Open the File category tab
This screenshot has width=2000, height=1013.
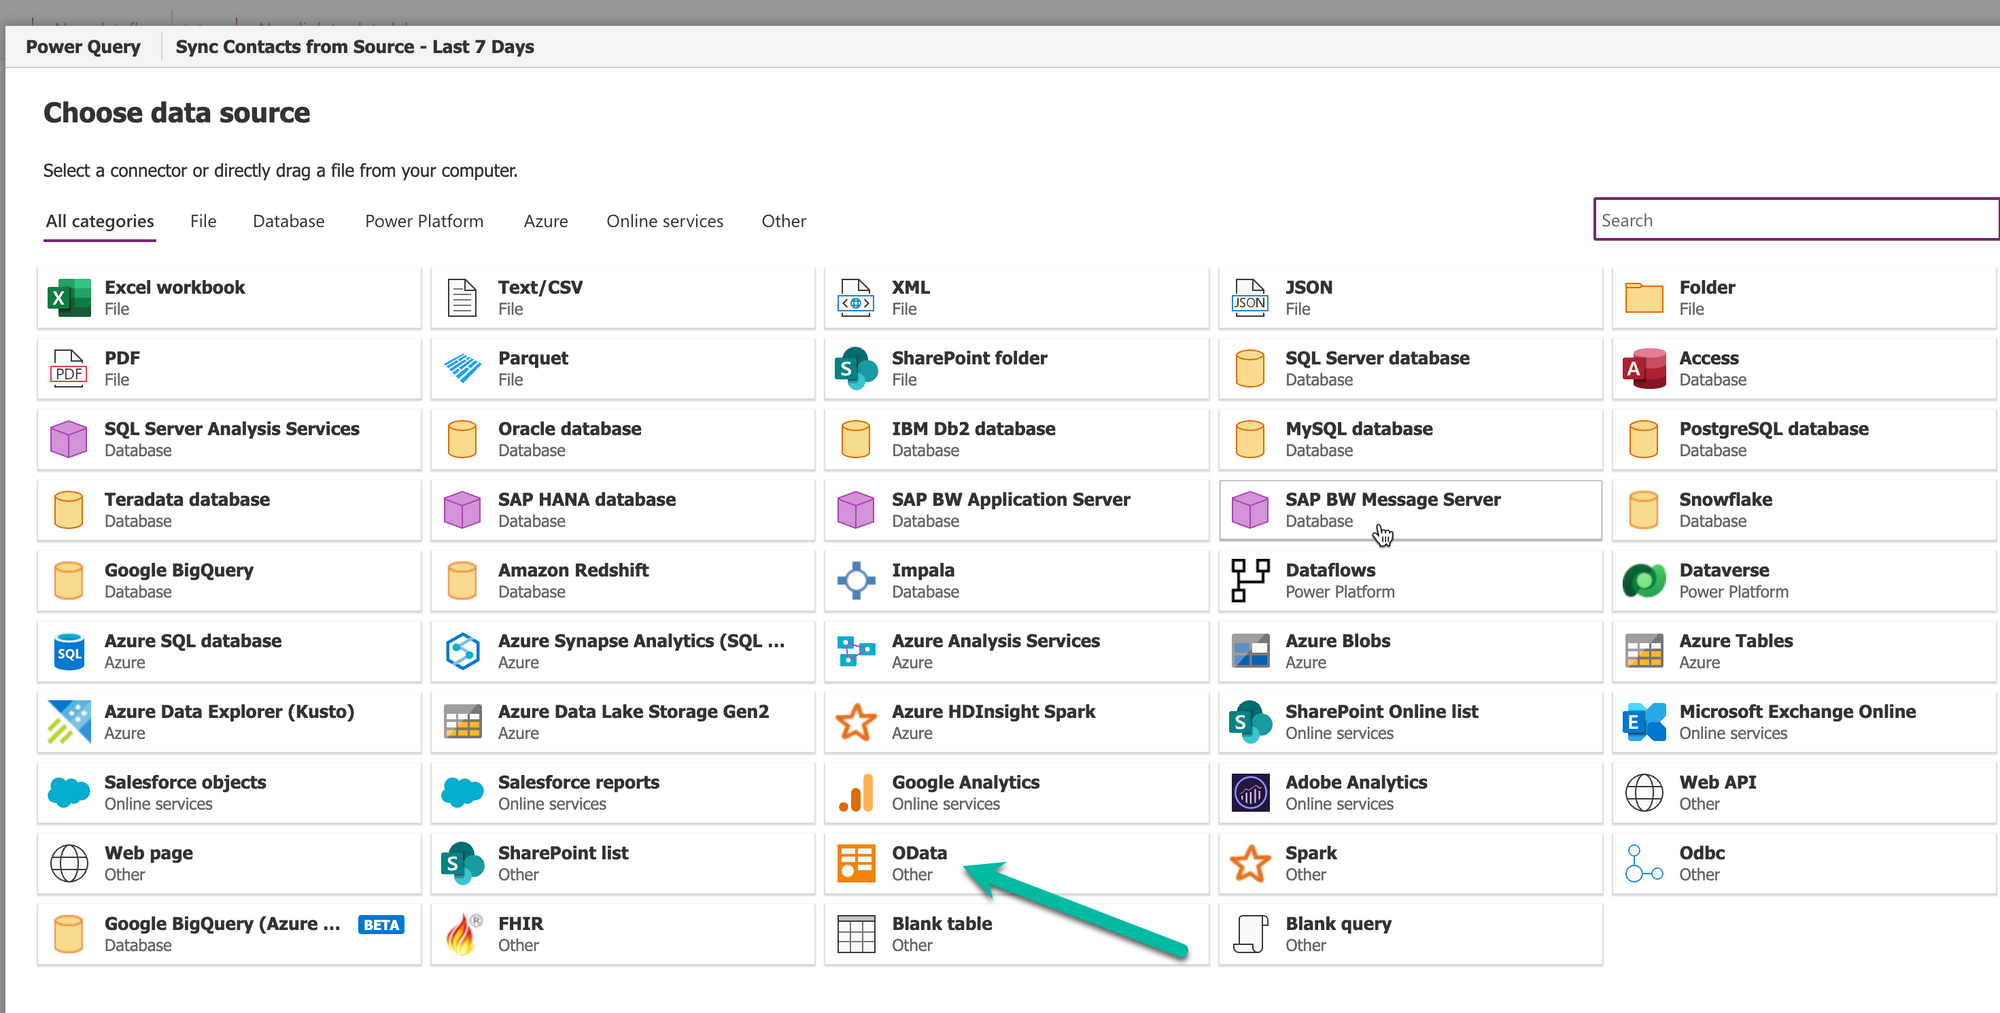[203, 221]
